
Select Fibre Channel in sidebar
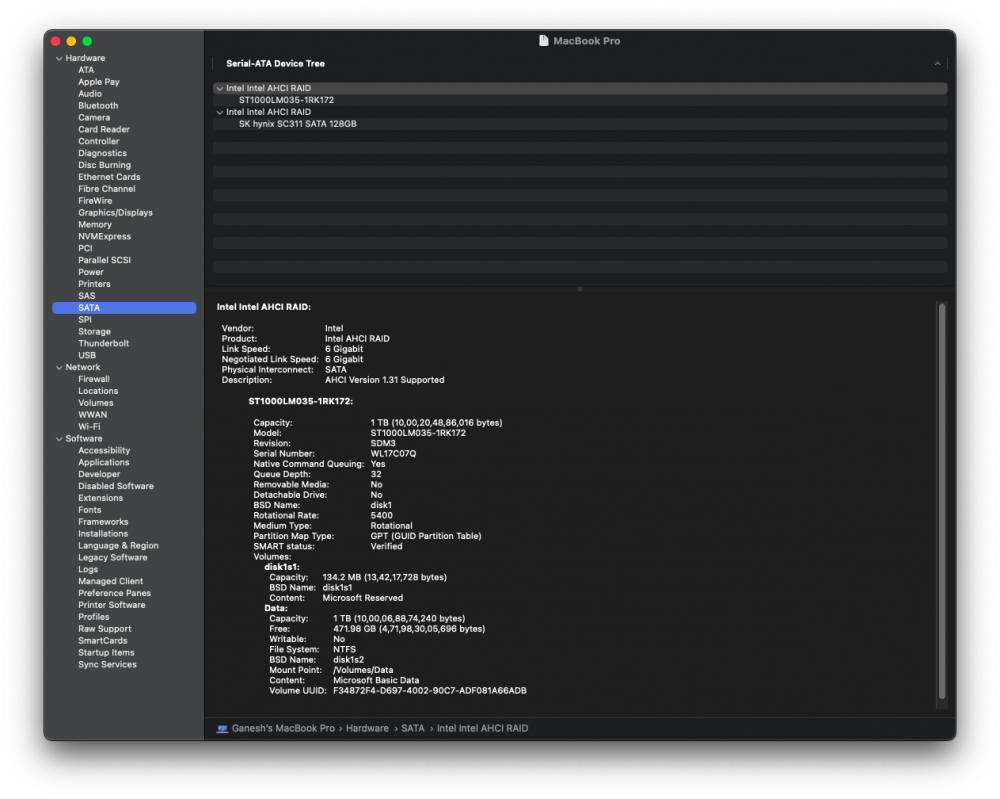pos(107,189)
